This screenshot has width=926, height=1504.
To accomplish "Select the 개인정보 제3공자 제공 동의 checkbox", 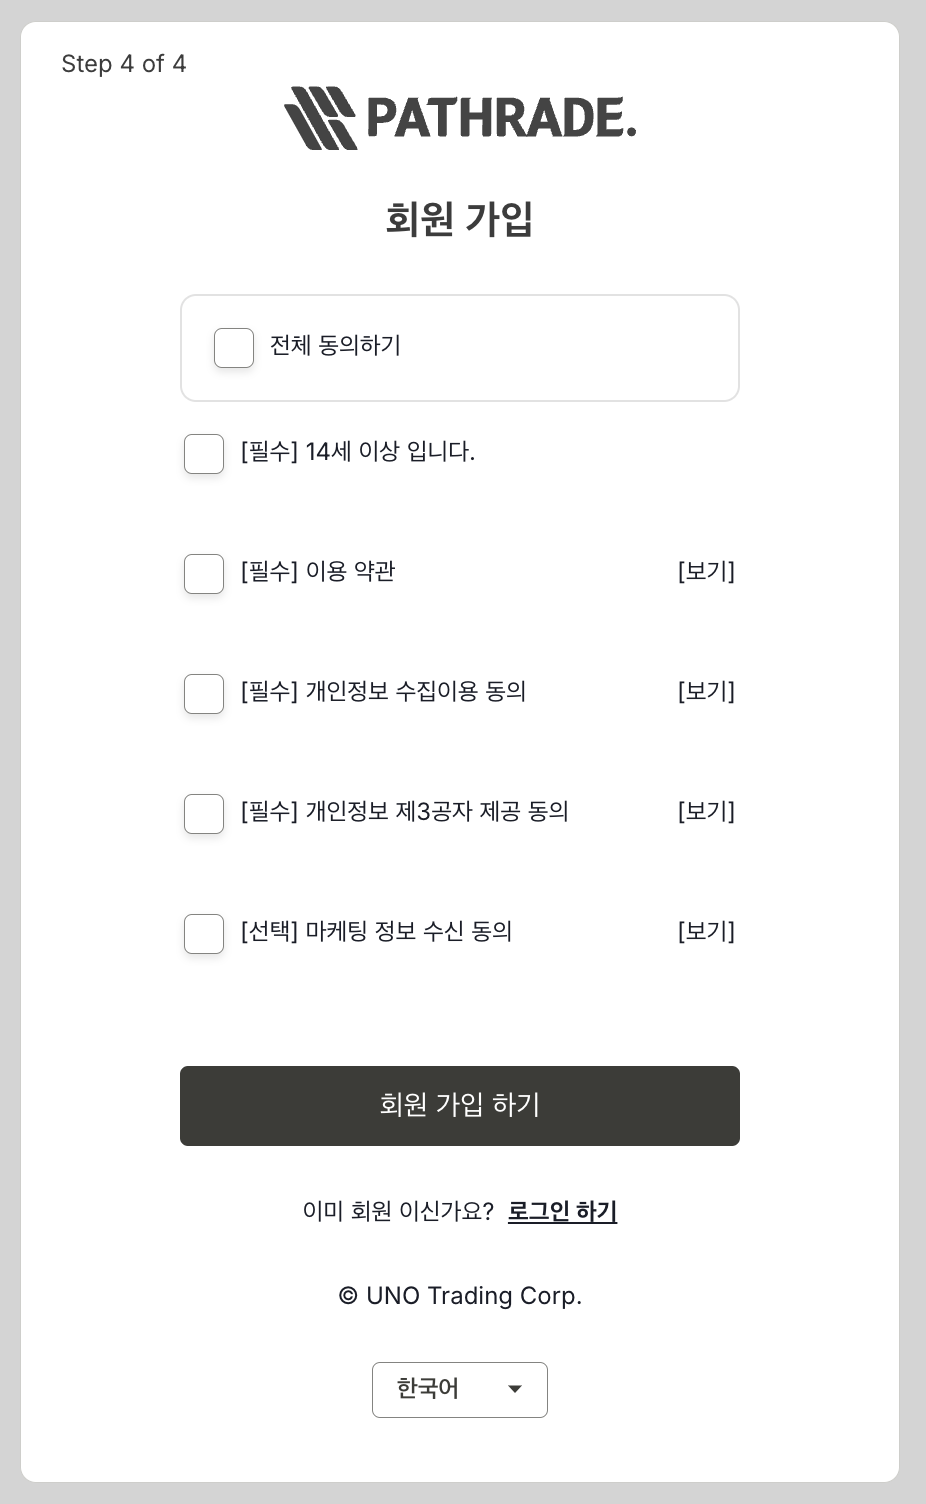I will coord(204,814).
